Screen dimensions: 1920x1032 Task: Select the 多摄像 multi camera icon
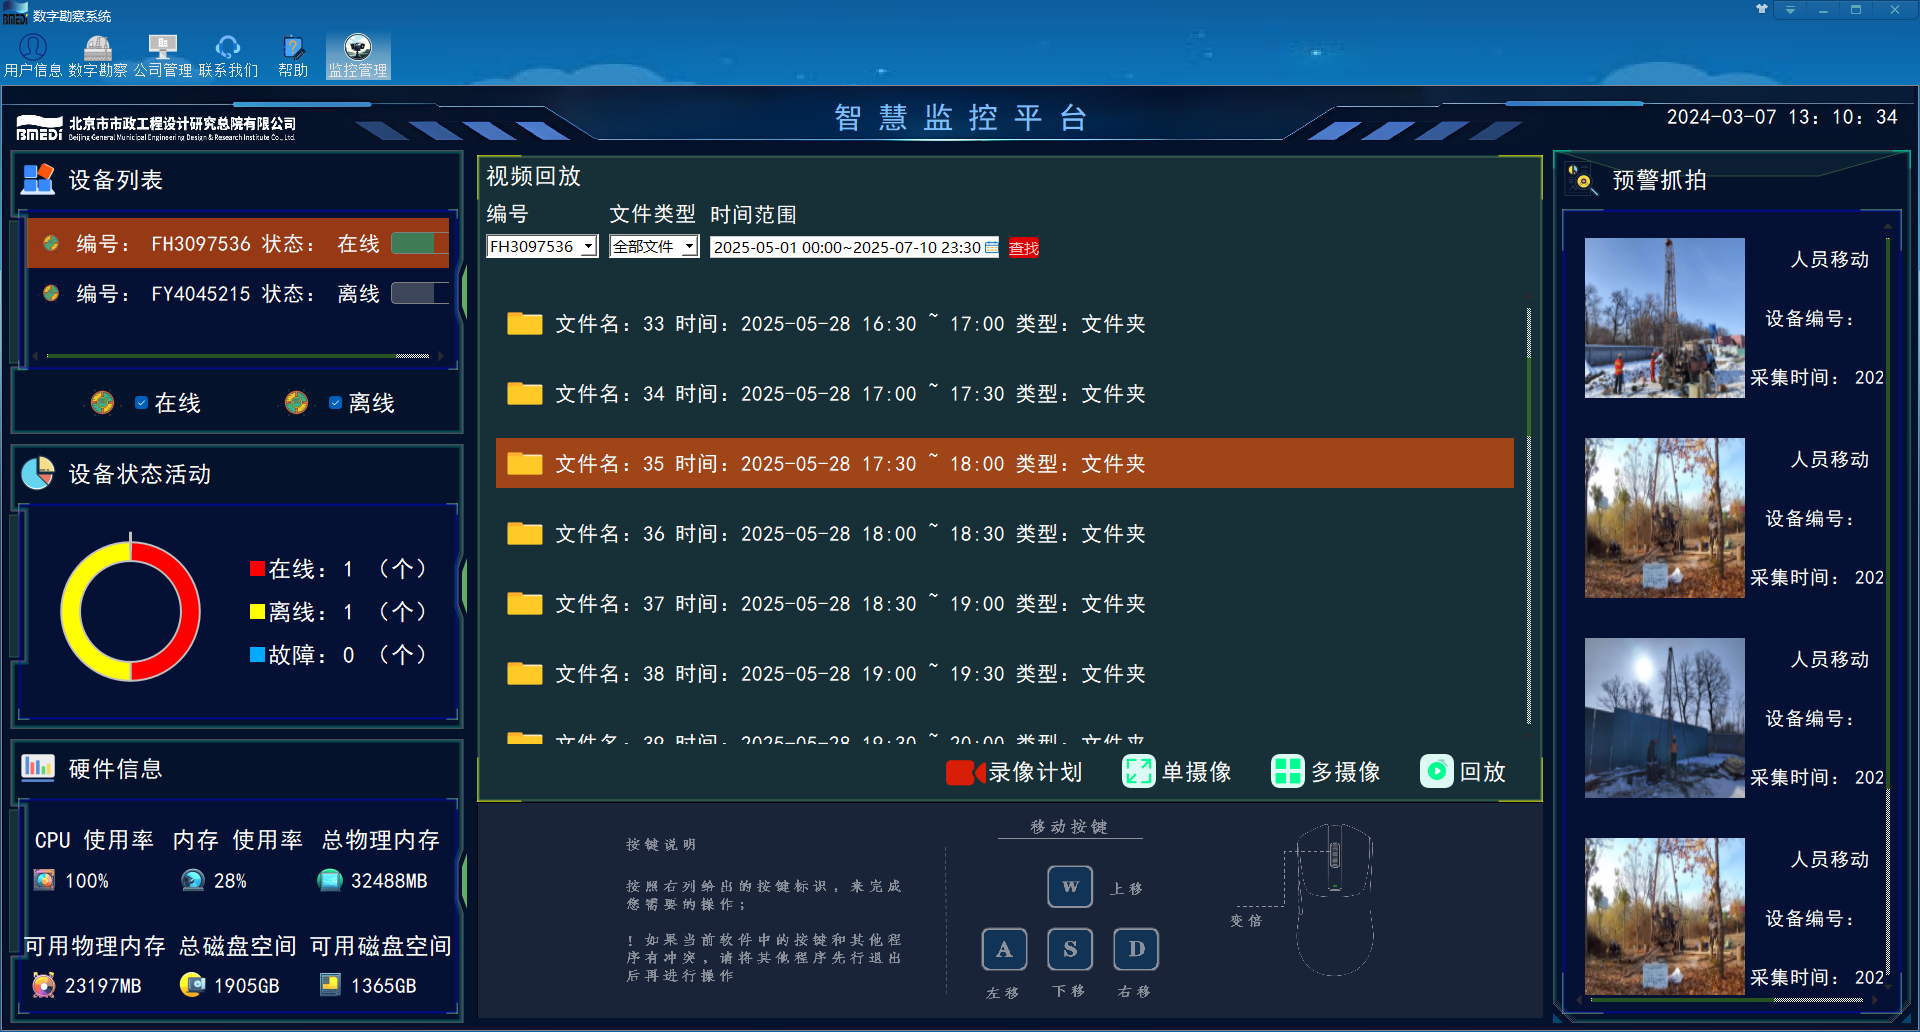[1287, 771]
